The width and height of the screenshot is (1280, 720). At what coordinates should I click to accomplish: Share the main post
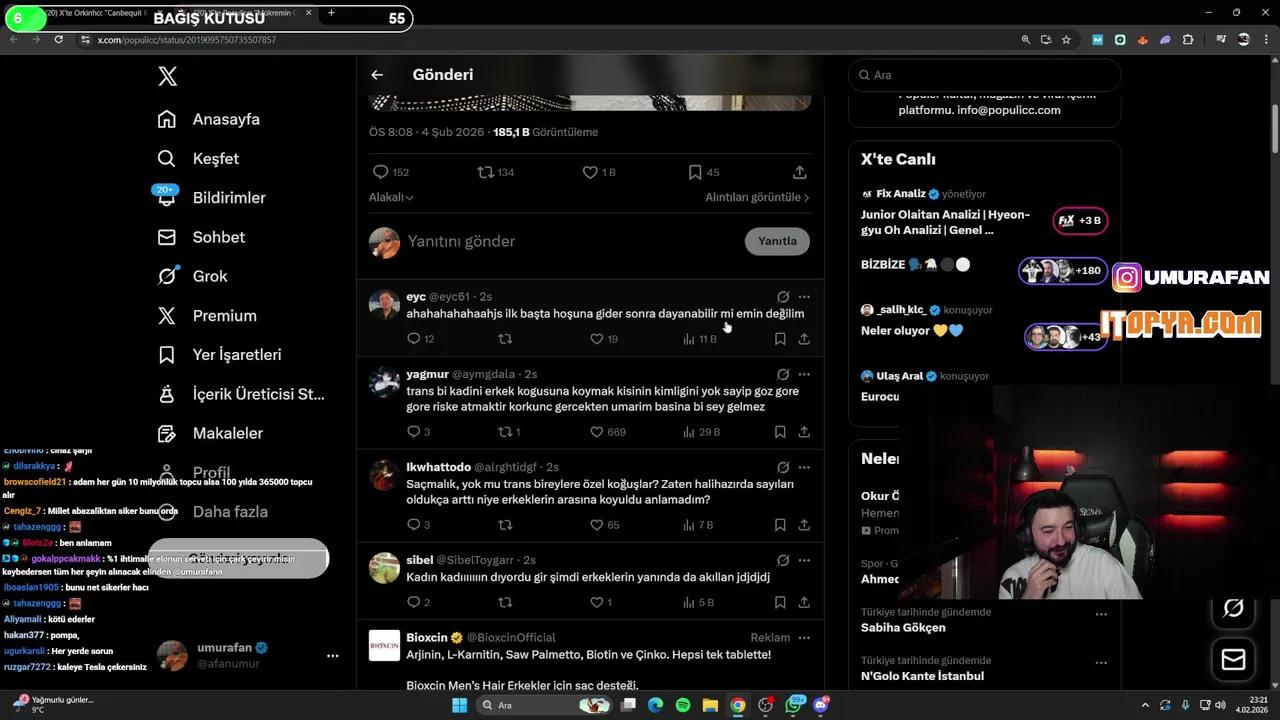[800, 172]
